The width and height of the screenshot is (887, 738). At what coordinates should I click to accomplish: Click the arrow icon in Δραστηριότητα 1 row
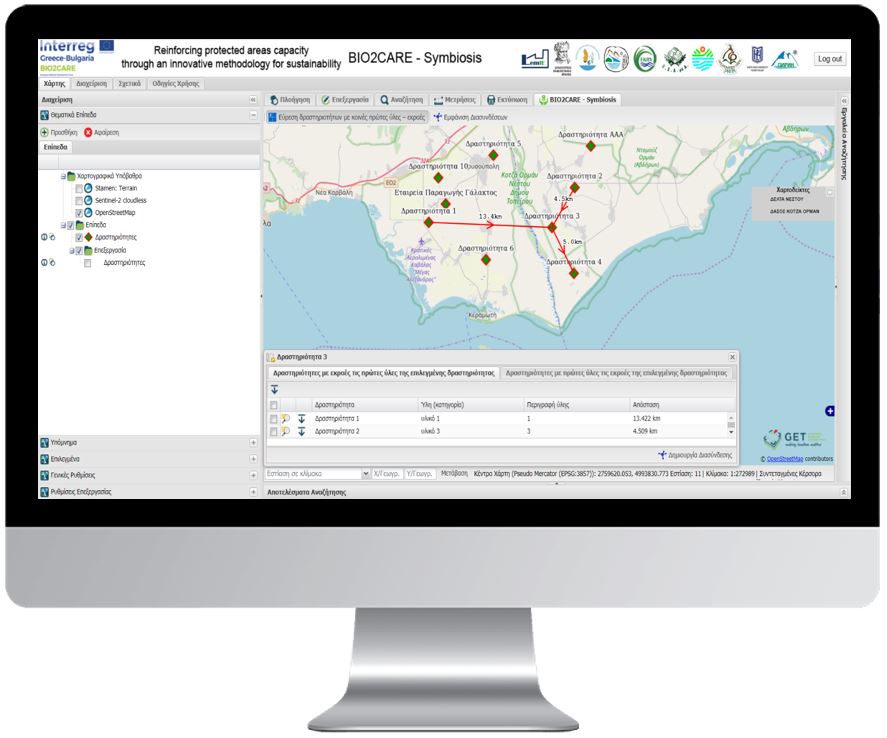pyautogui.click(x=302, y=419)
